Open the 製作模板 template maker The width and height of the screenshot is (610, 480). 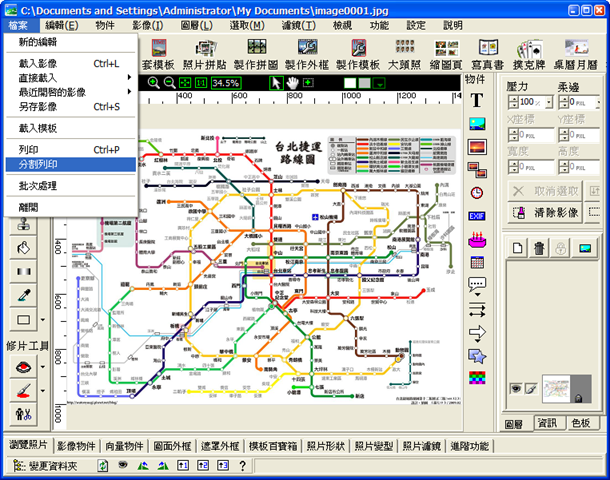(x=358, y=54)
